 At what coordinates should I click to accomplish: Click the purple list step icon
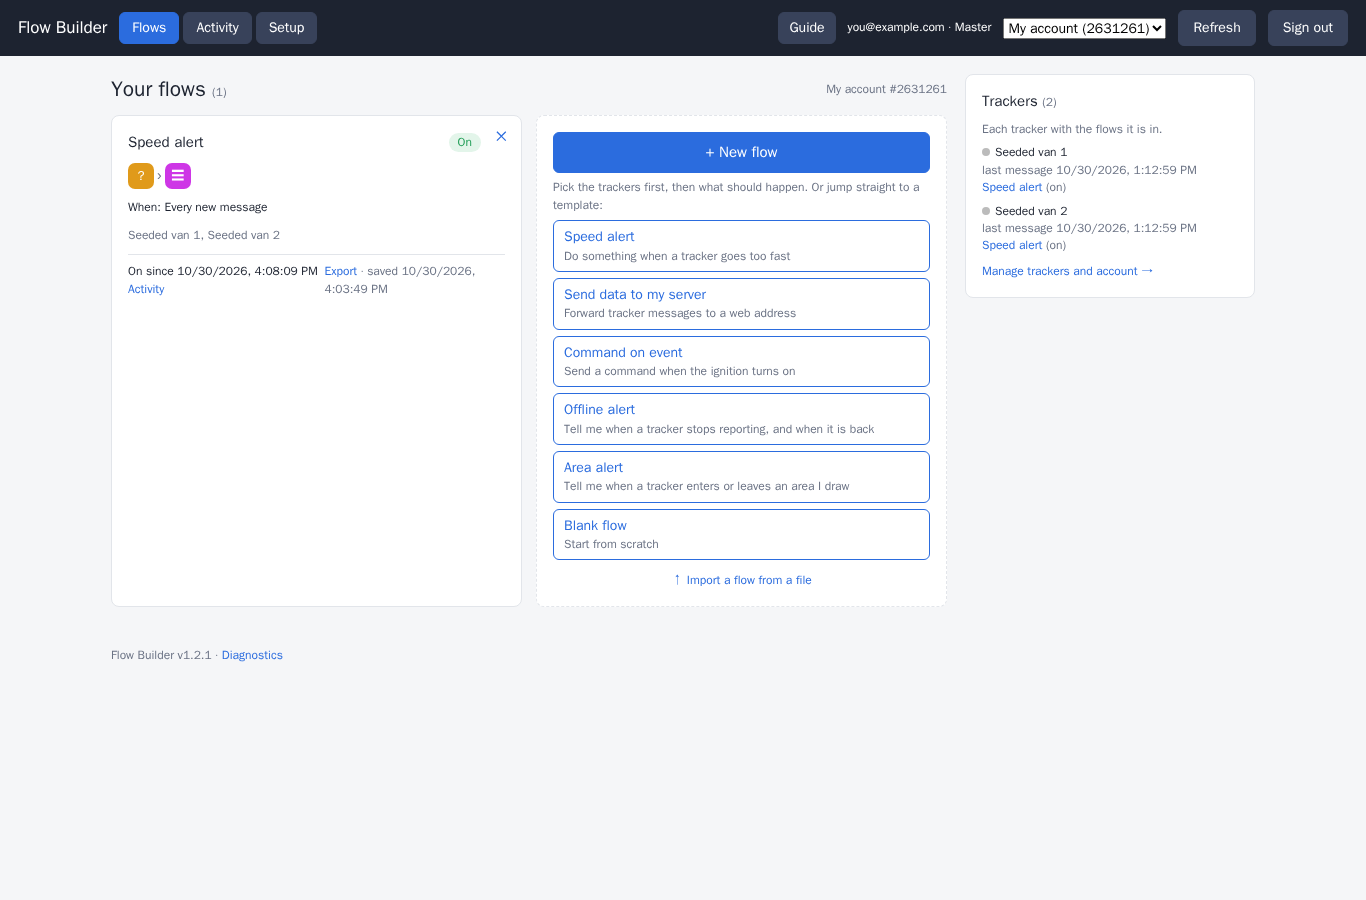(x=178, y=176)
